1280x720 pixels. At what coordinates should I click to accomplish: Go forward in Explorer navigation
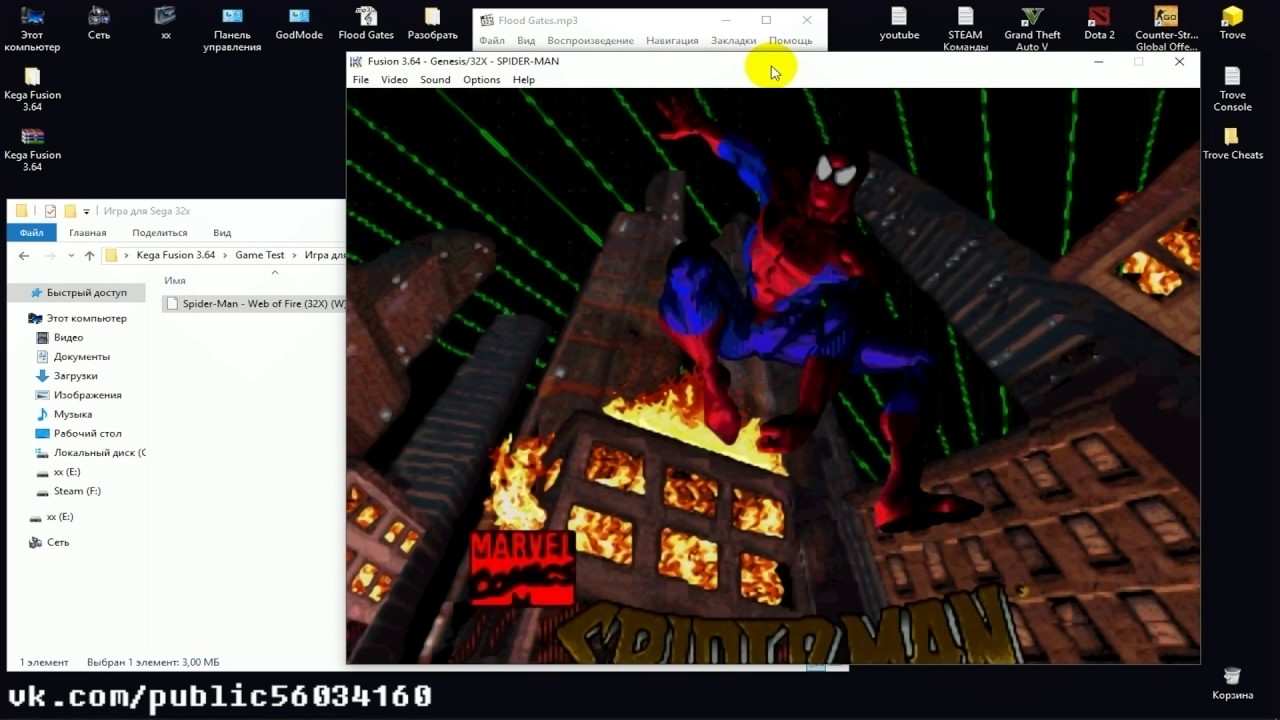[49, 256]
